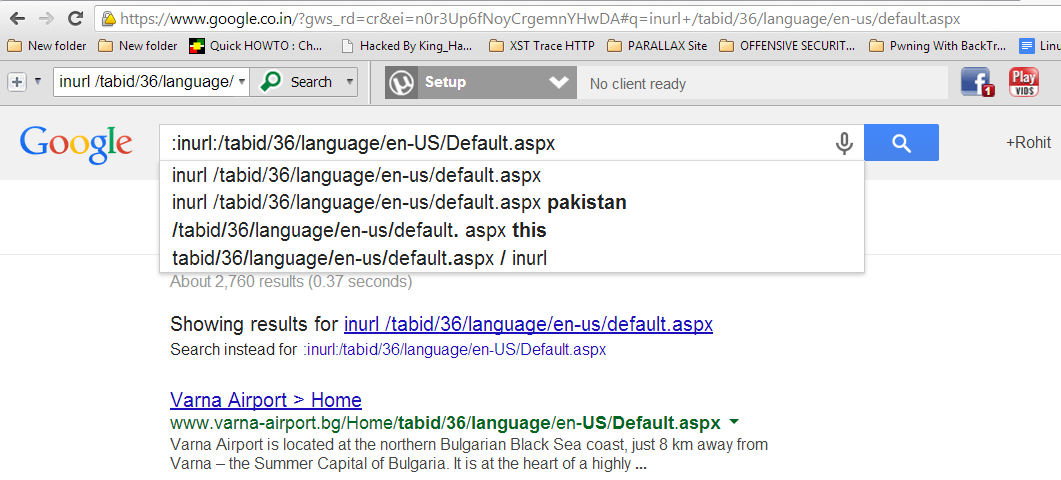Screen dimensions: 1061x480
Task: Click the toolbar inurl search text box
Action: tap(145, 82)
